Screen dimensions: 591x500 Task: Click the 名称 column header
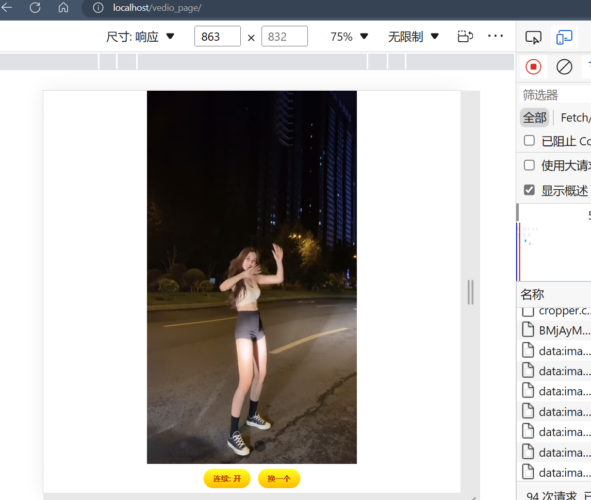(532, 294)
